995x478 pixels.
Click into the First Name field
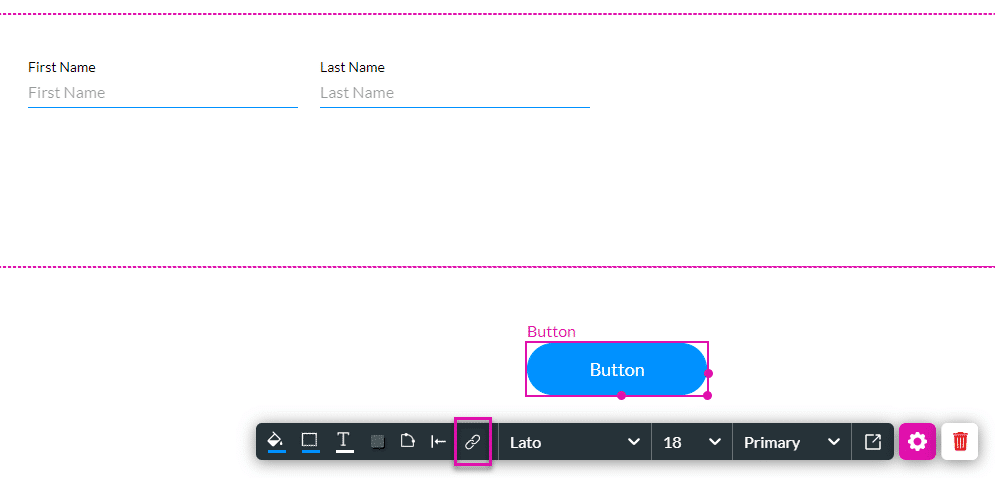162,93
